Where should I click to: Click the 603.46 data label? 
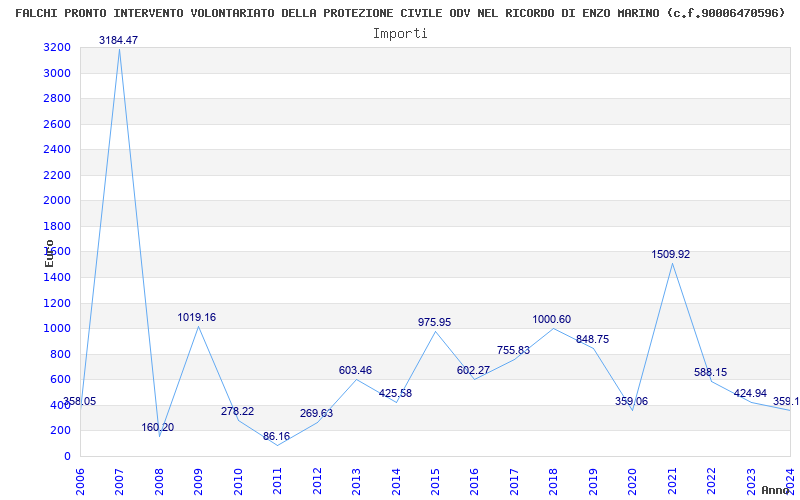click(x=356, y=370)
